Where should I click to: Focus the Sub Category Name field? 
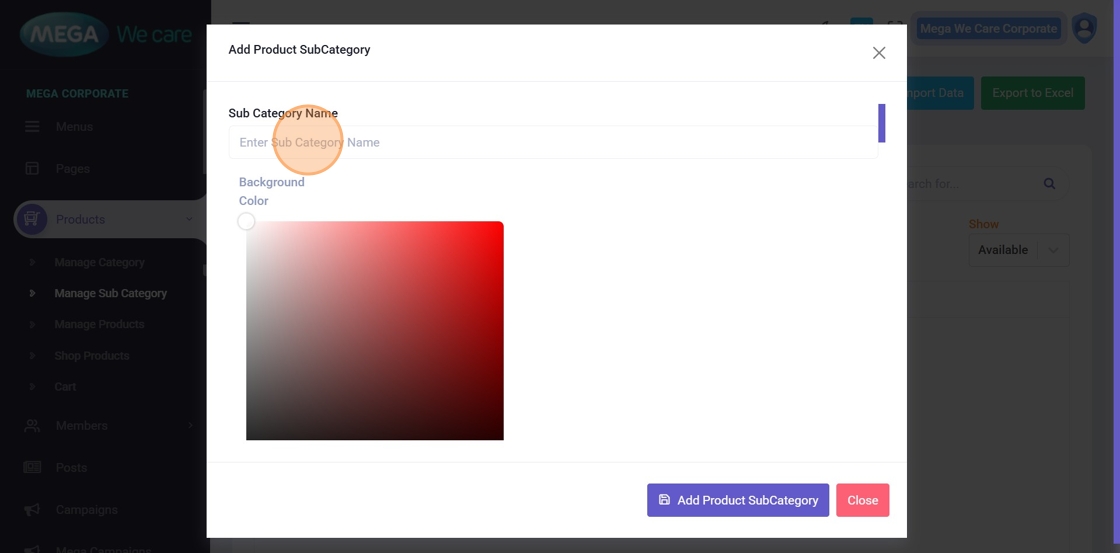tap(552, 143)
